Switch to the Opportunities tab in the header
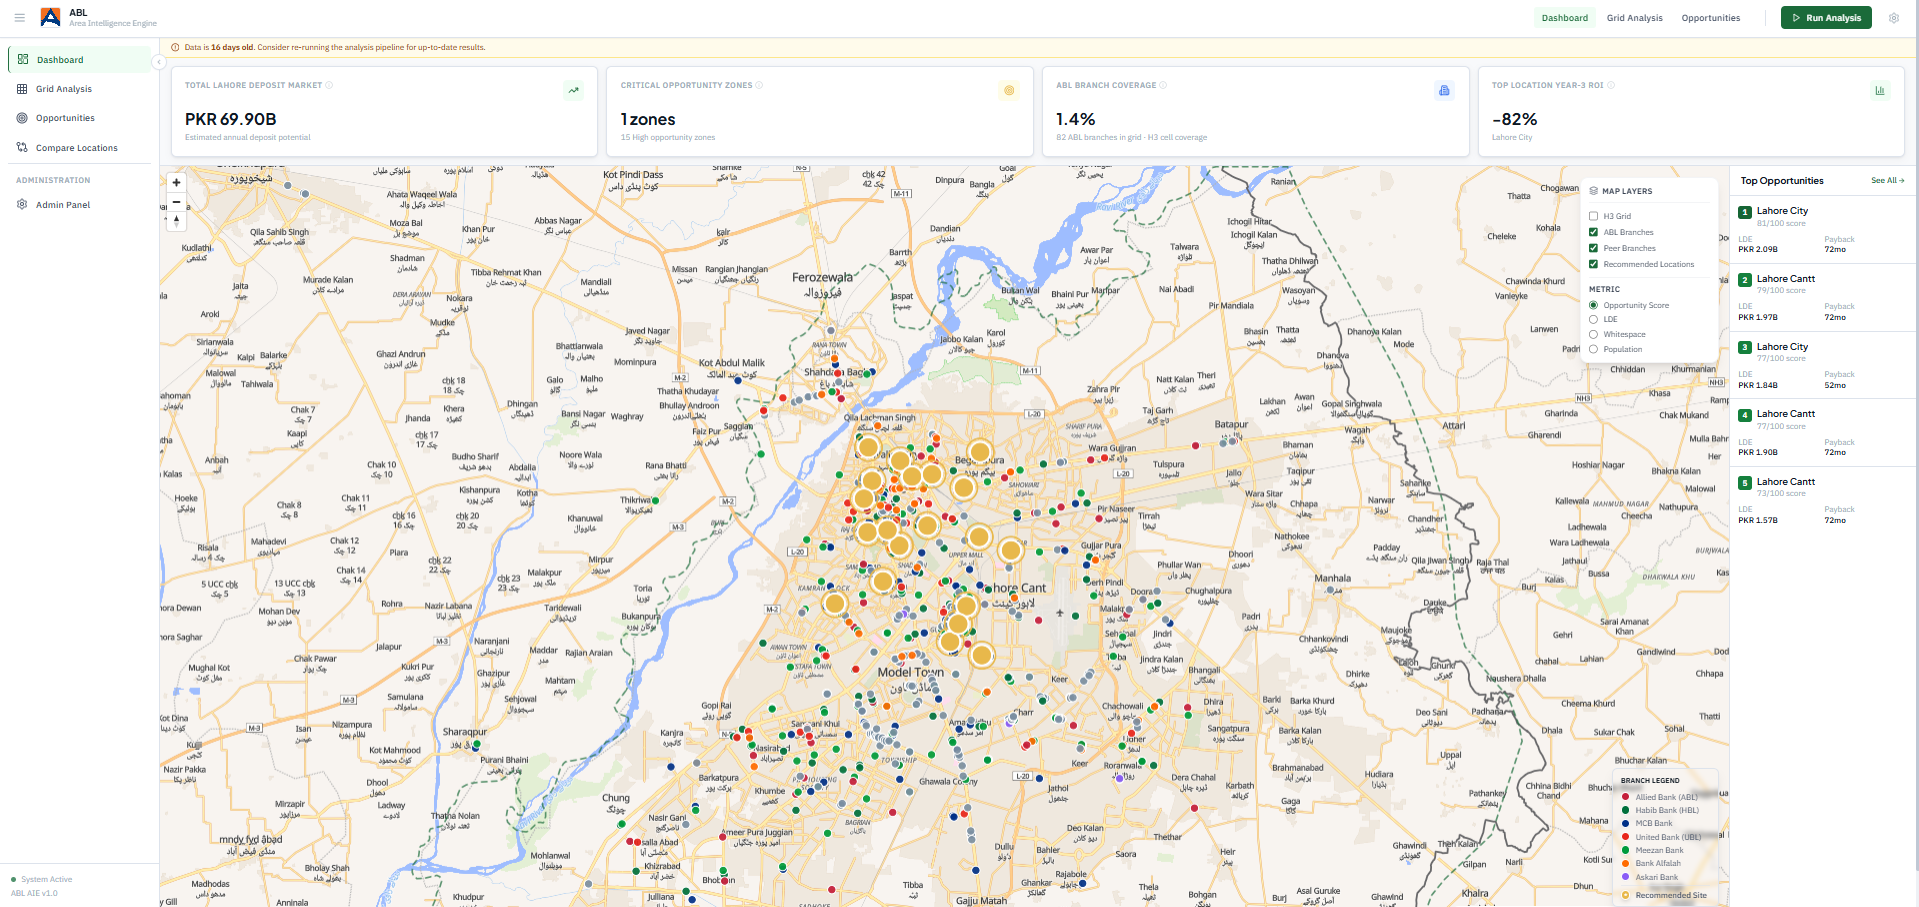Screen dimensions: 1919x907 (x=1710, y=18)
